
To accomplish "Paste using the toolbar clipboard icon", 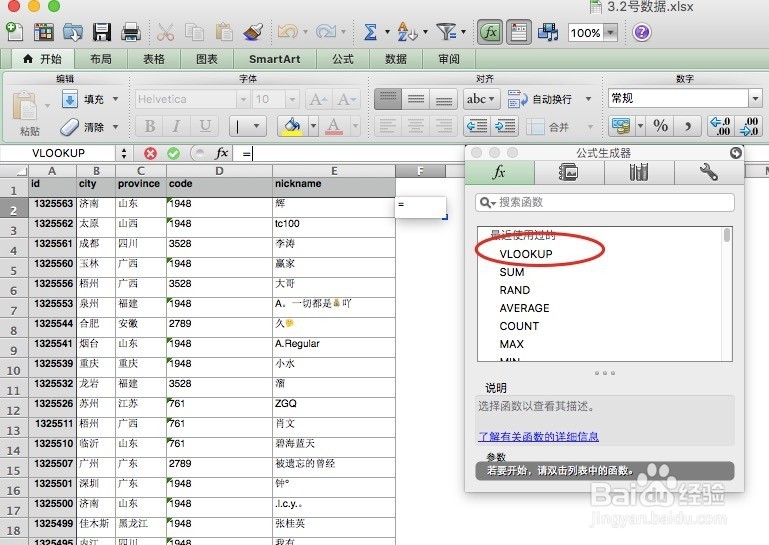I will point(224,32).
